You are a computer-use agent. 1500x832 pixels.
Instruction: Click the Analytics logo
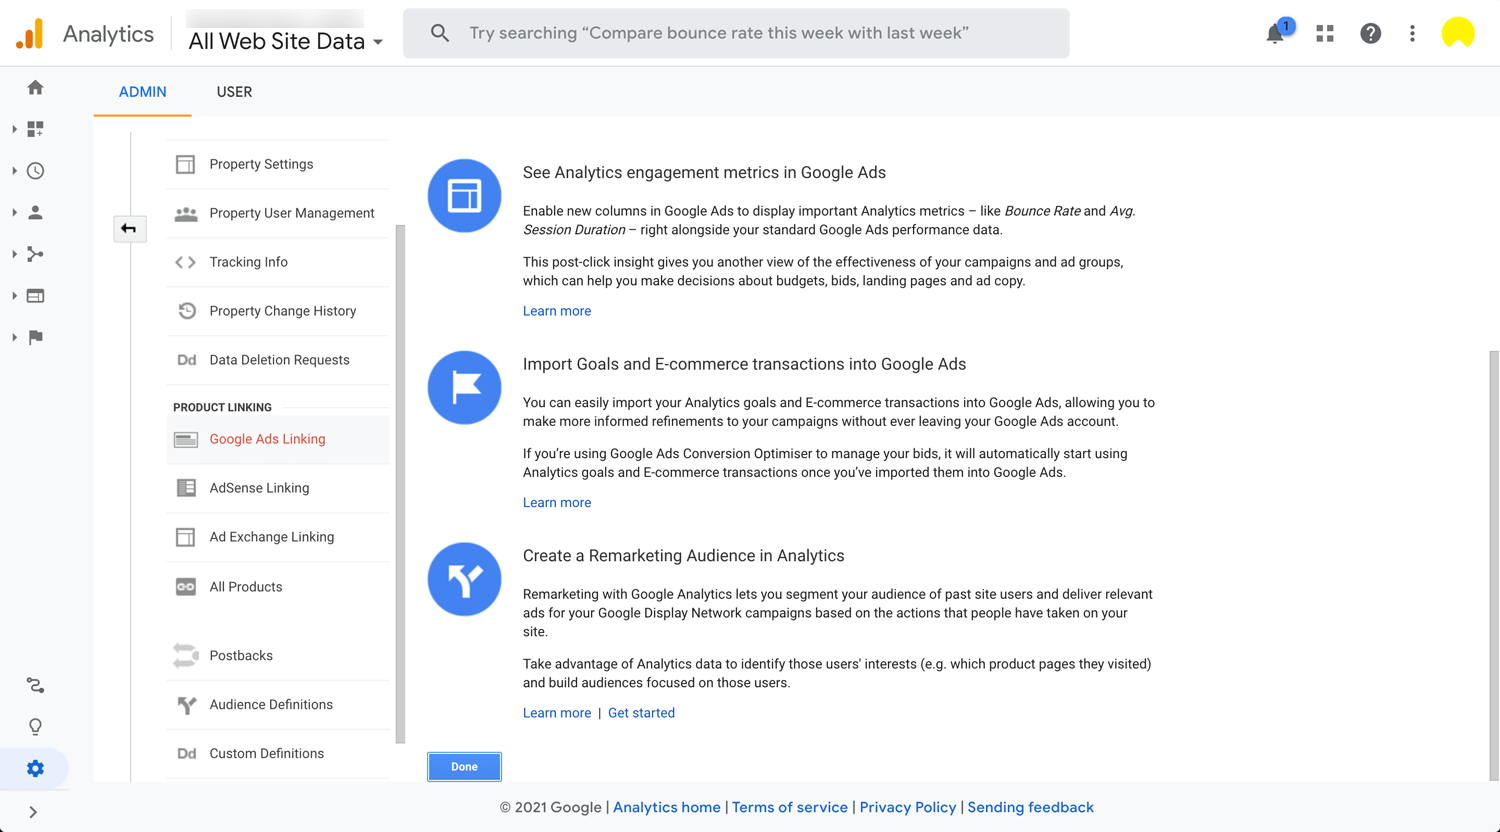[30, 34]
